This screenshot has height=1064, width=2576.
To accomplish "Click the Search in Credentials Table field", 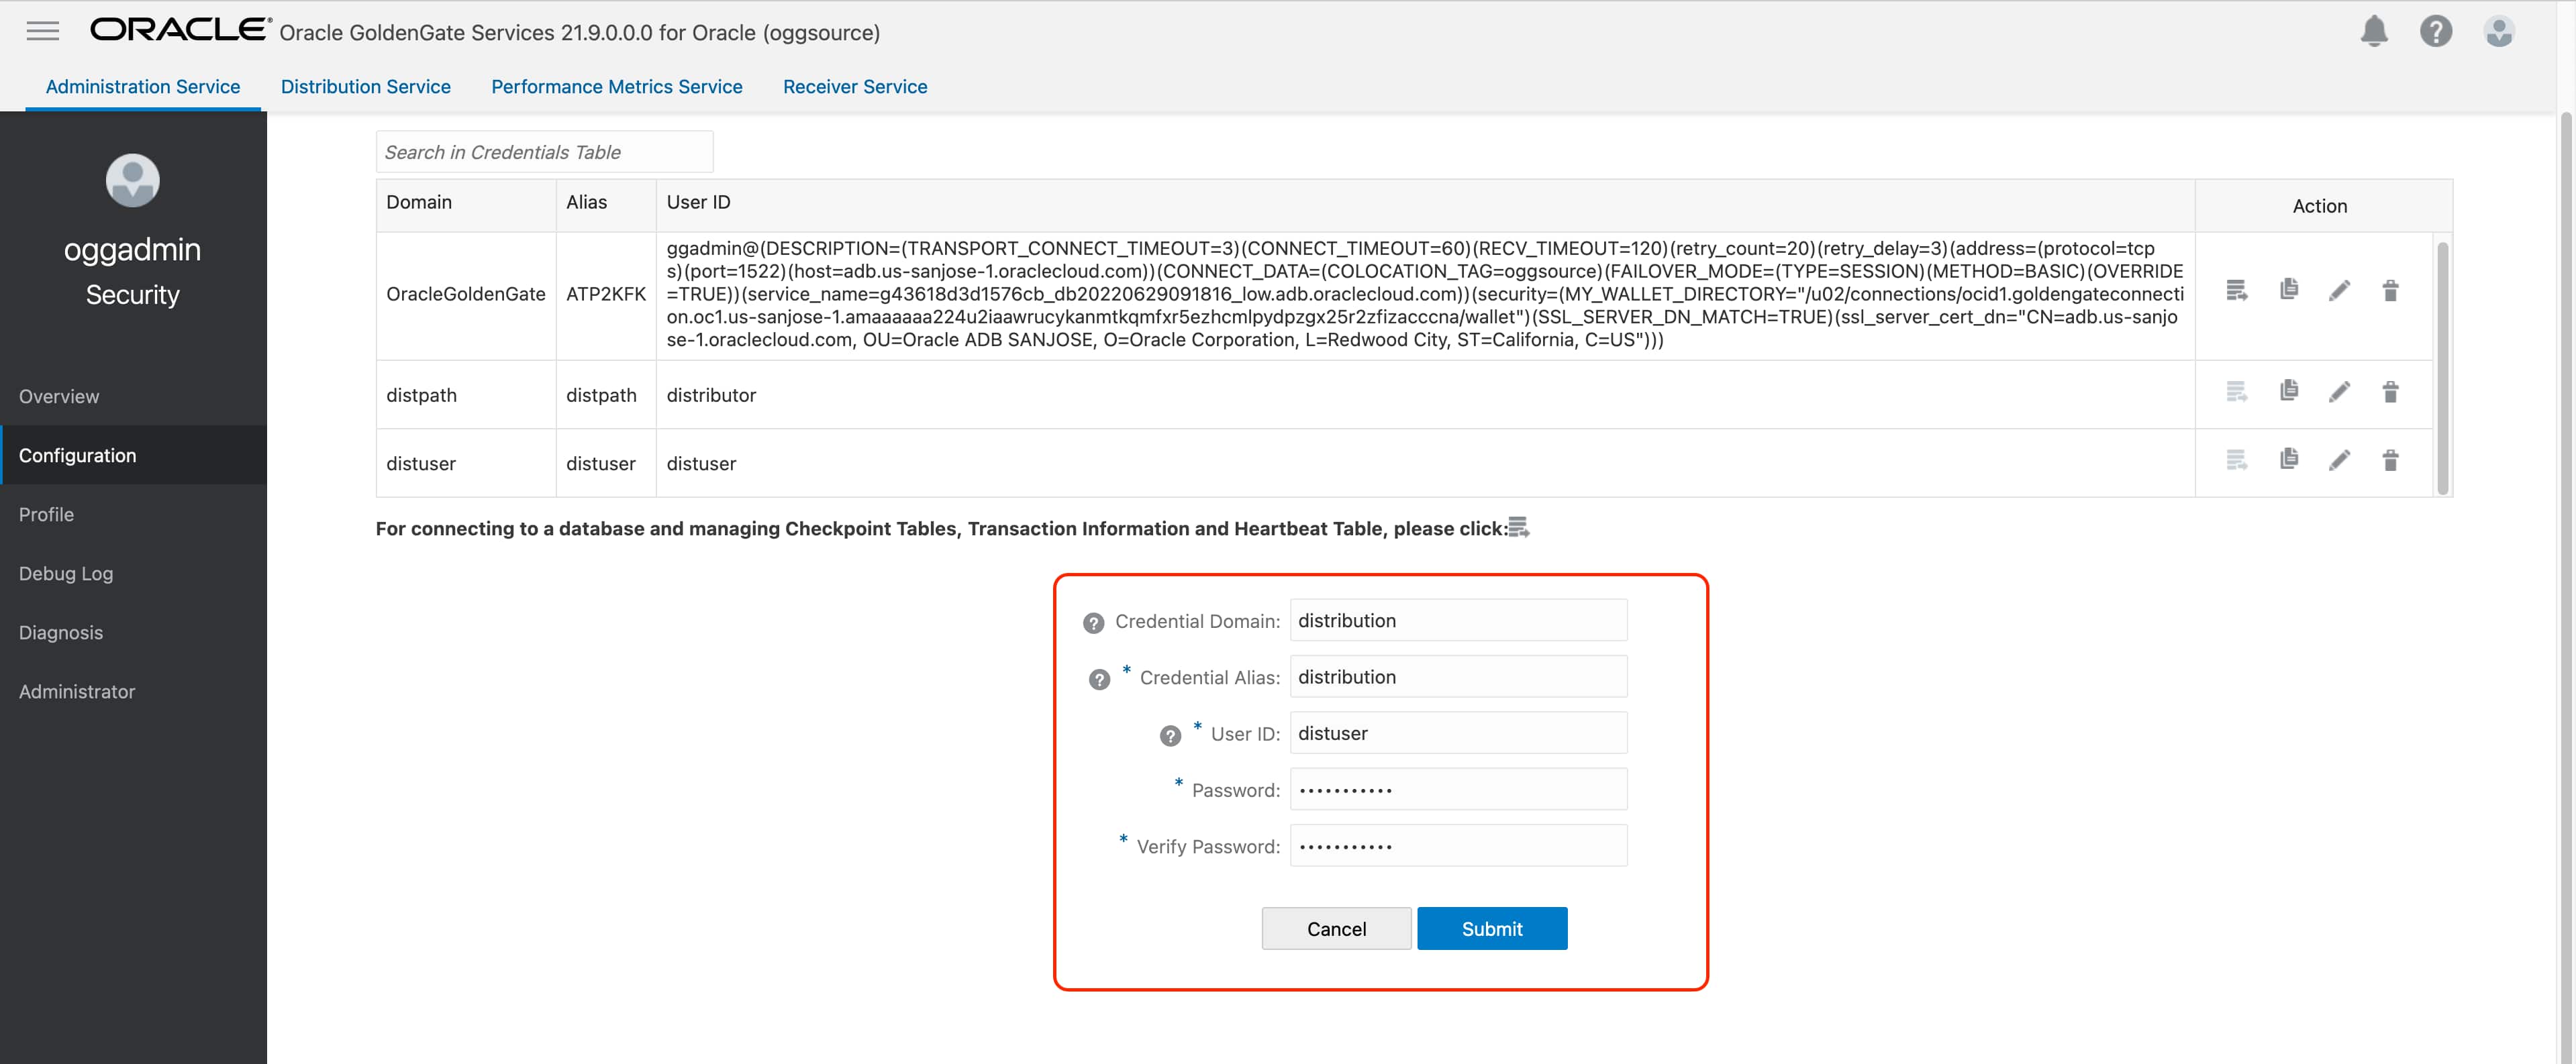I will click(544, 152).
